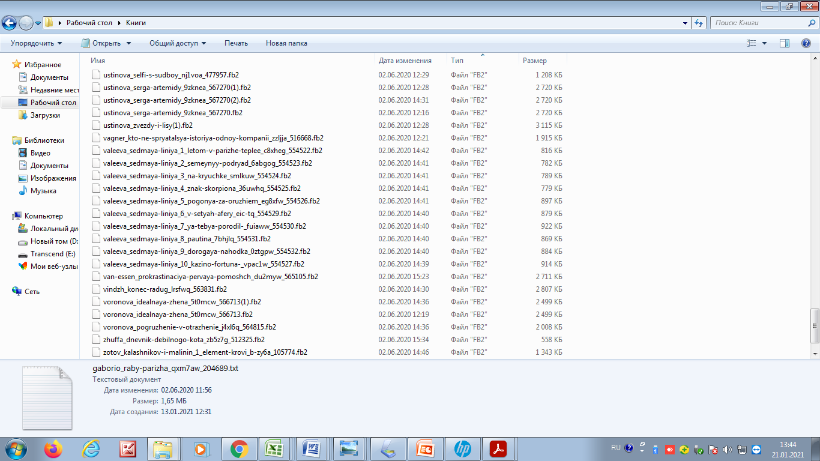Sort by the Дата изменения column header
The height and width of the screenshot is (461, 820).
pos(405,61)
